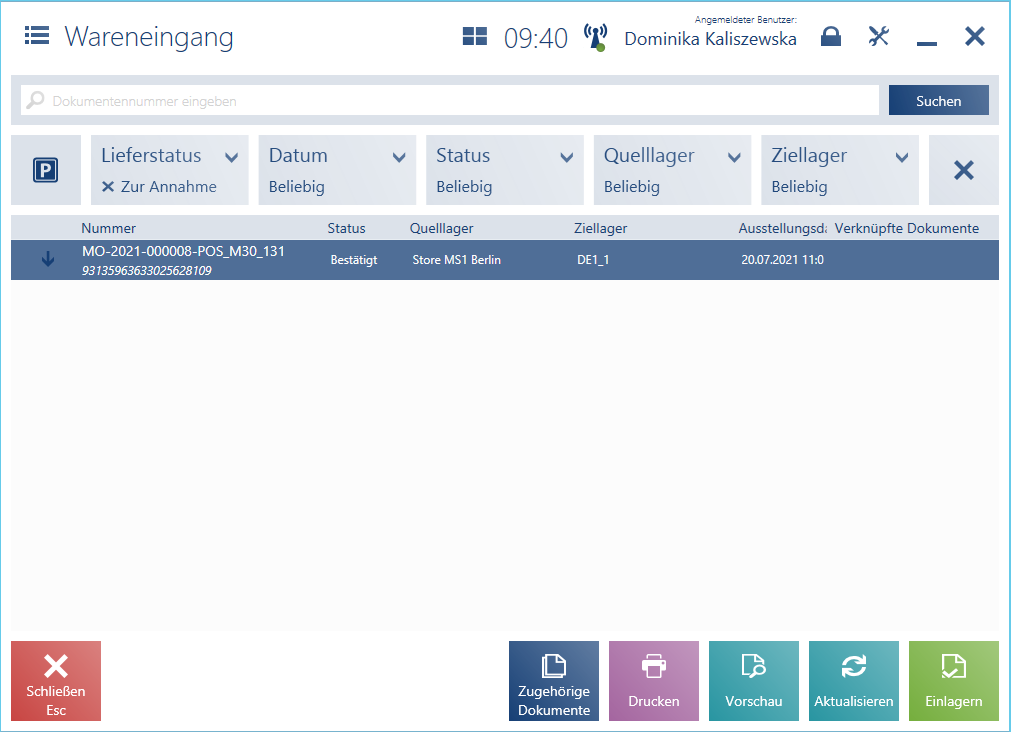Sort by Quelllager column header

[441, 228]
